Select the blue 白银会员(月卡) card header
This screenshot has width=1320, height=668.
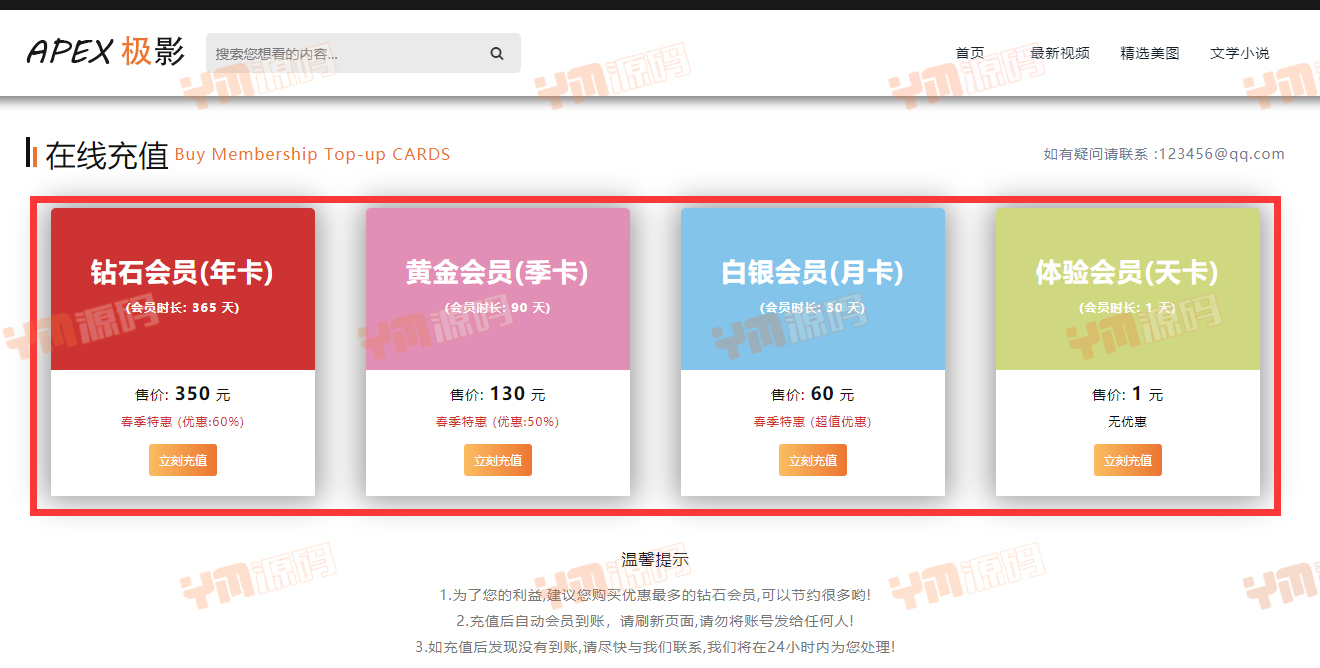click(x=813, y=289)
